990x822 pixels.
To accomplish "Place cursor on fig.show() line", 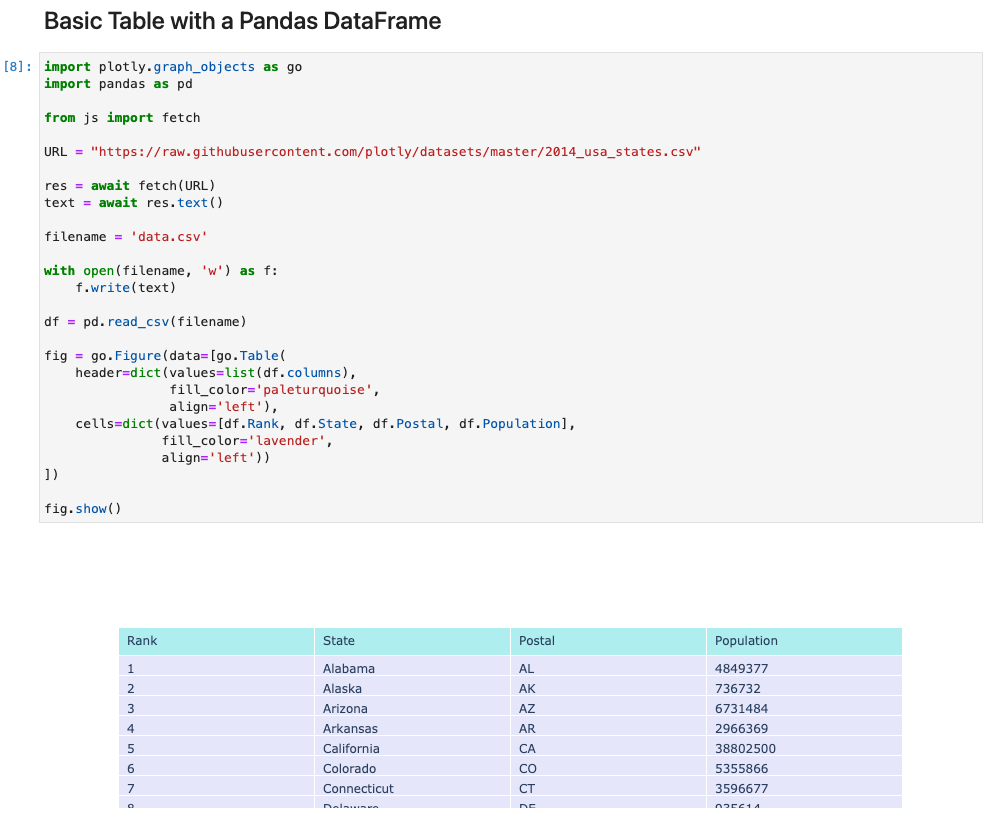I will [x=82, y=509].
